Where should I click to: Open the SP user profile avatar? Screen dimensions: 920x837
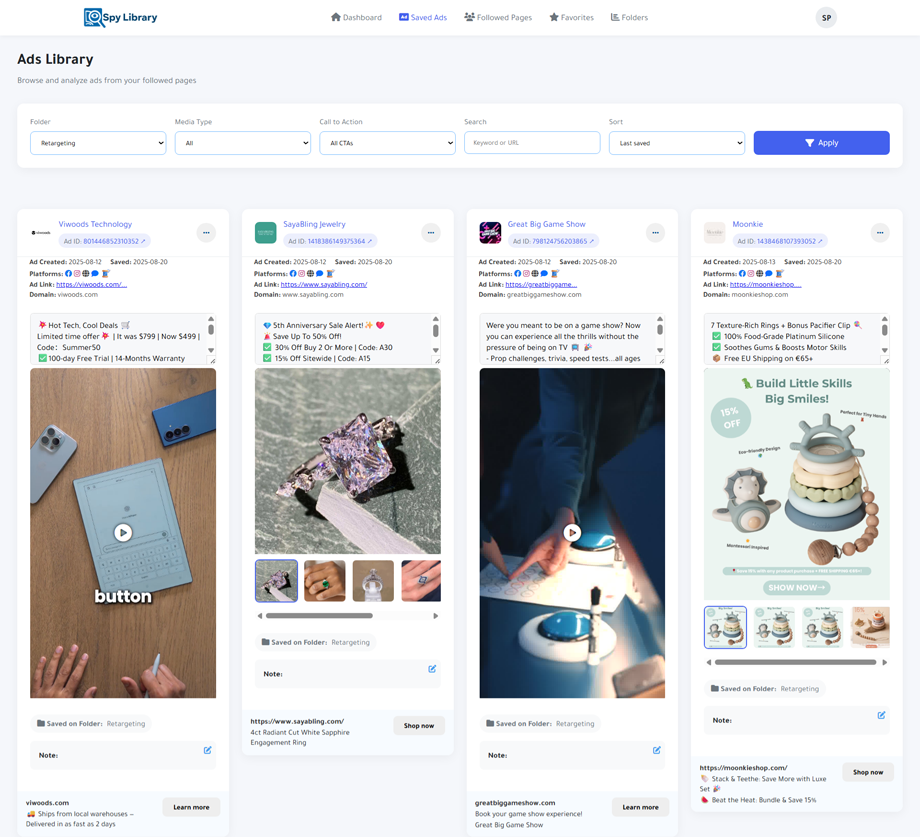[826, 18]
